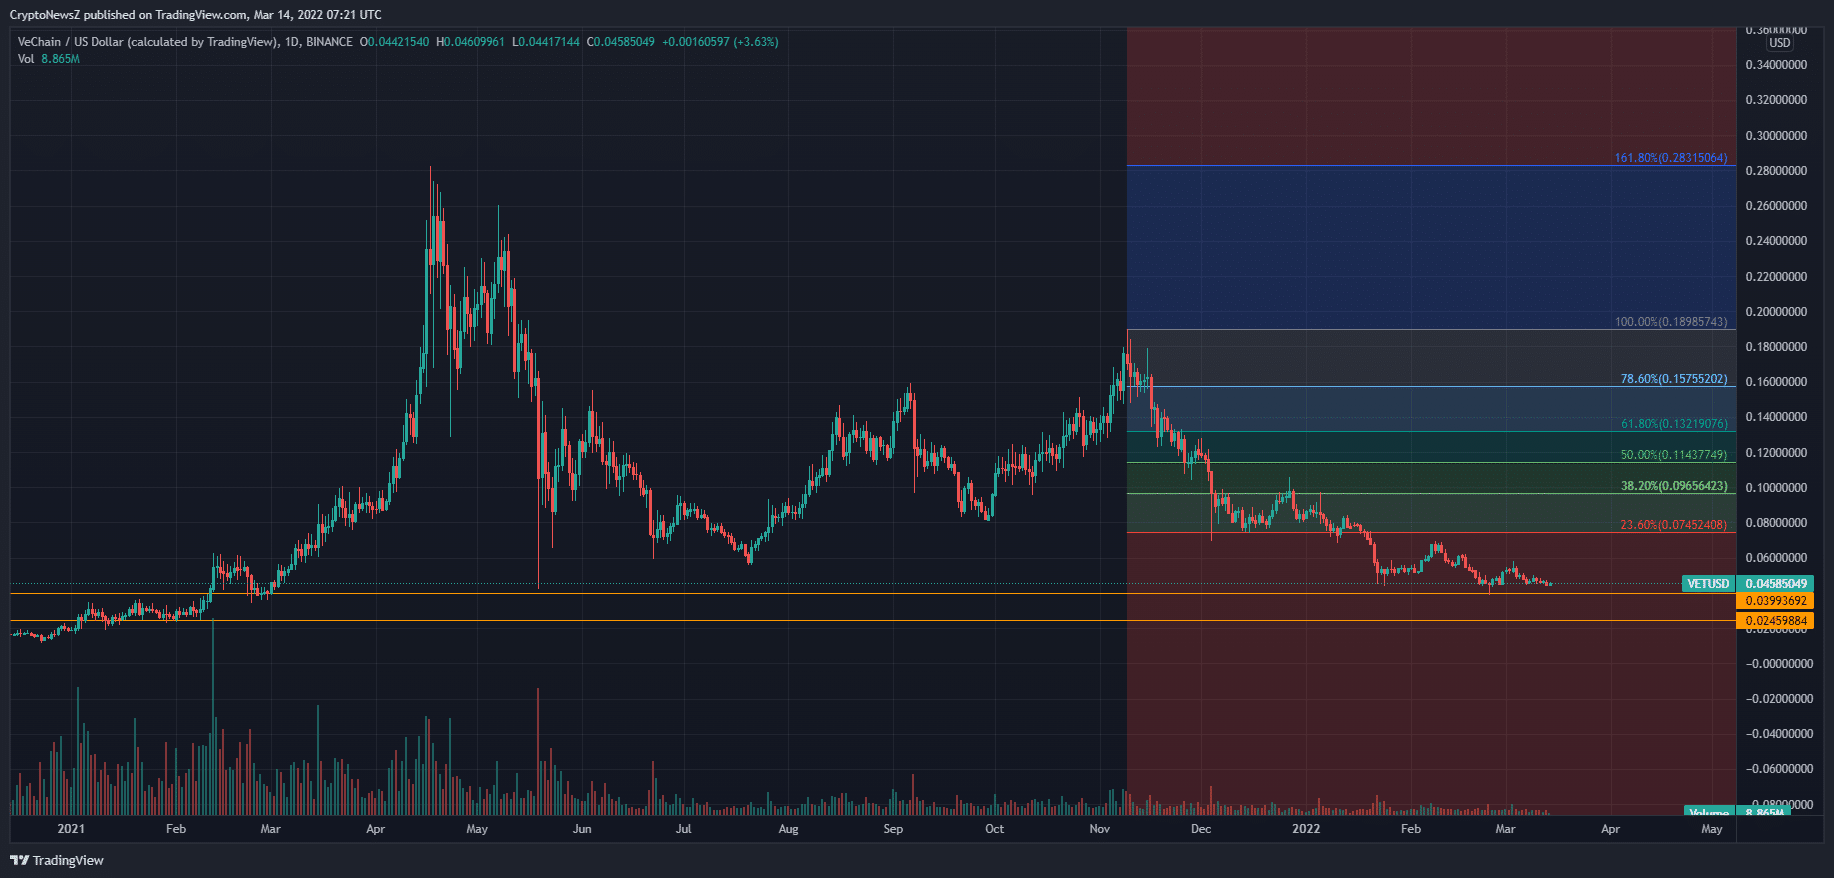
Task: Click the BINANCE exchange label in the title
Action: click(x=329, y=42)
